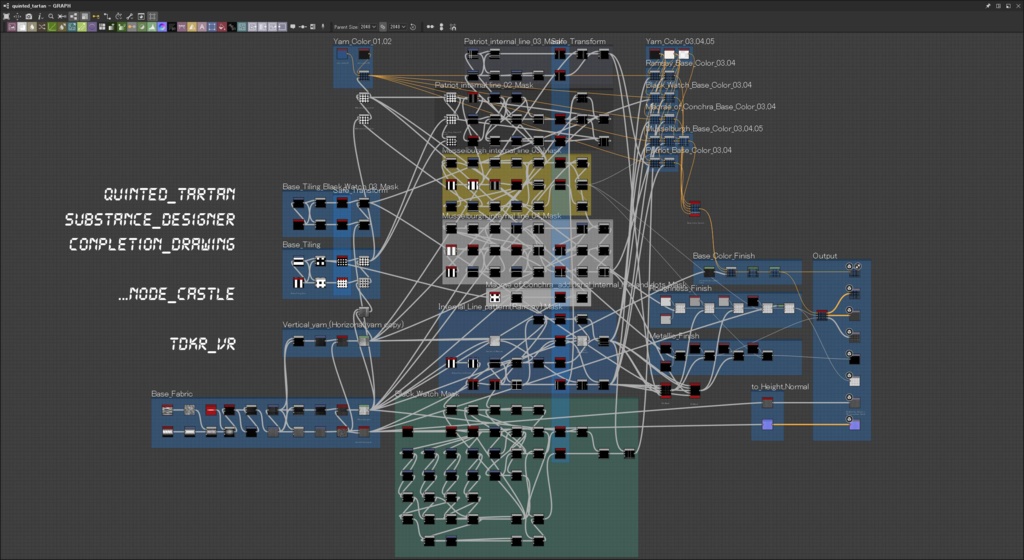Add a Text node with the pink A icon

[x=202, y=27]
